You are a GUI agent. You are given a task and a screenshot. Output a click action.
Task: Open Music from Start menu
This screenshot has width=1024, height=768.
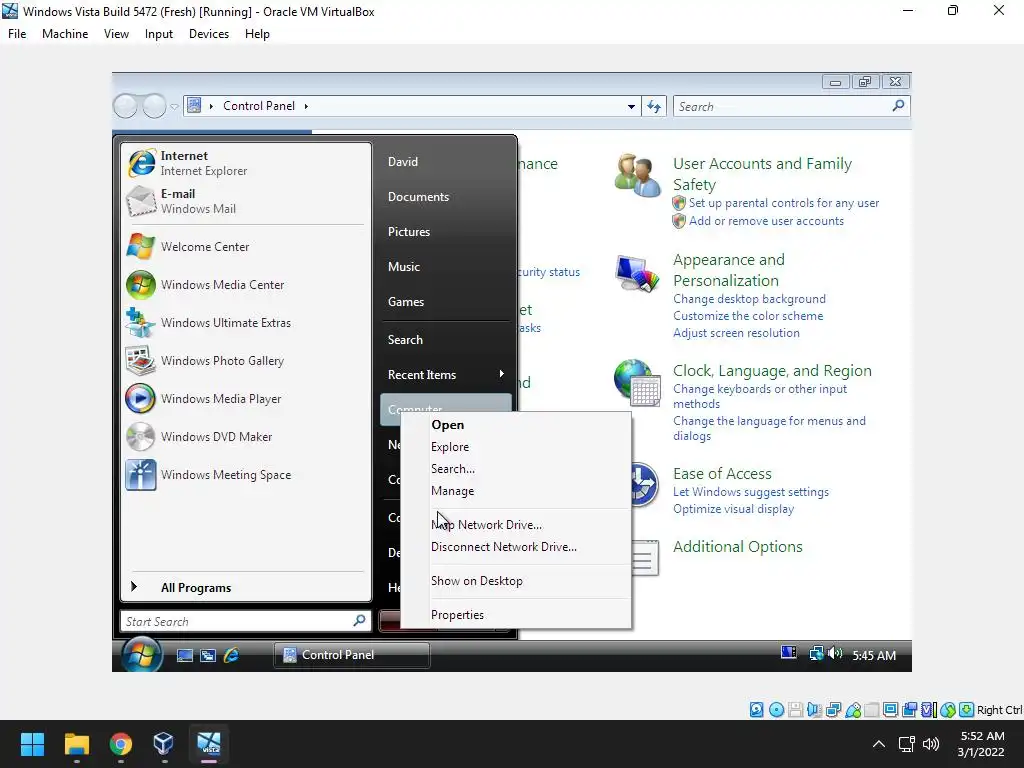[x=445, y=266]
